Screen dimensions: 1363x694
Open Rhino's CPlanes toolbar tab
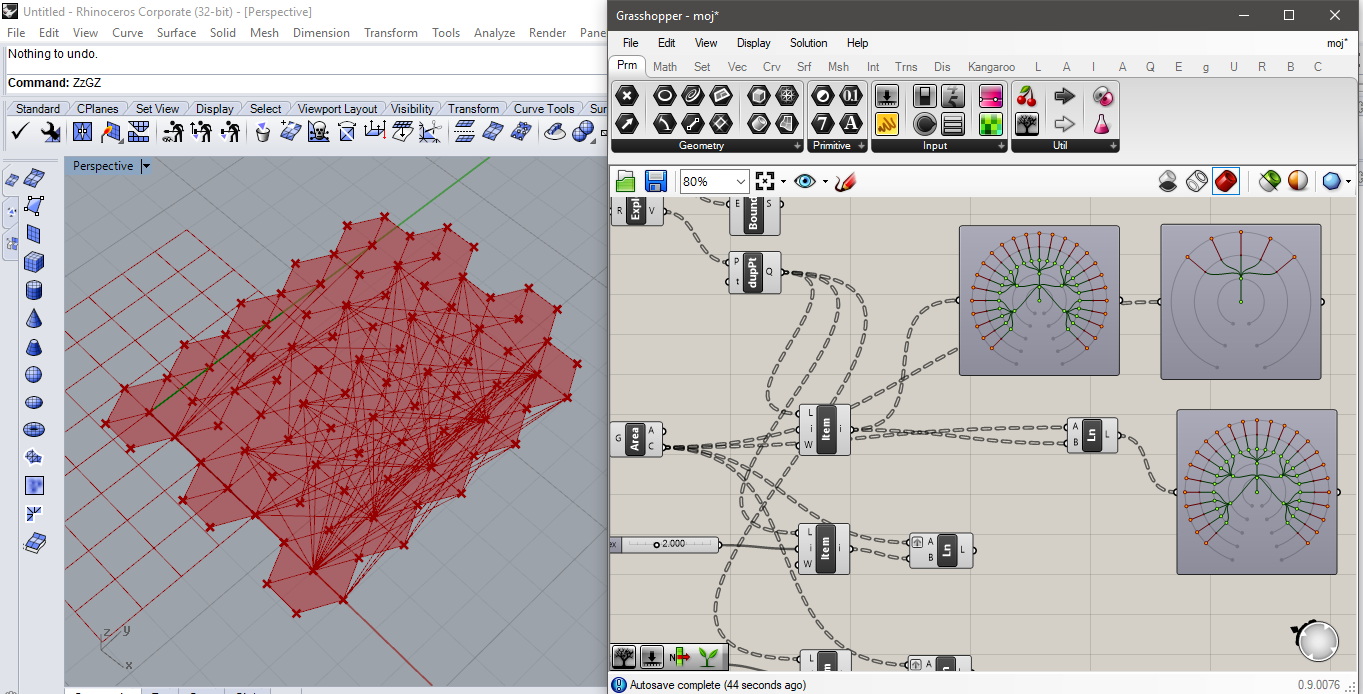pyautogui.click(x=97, y=108)
